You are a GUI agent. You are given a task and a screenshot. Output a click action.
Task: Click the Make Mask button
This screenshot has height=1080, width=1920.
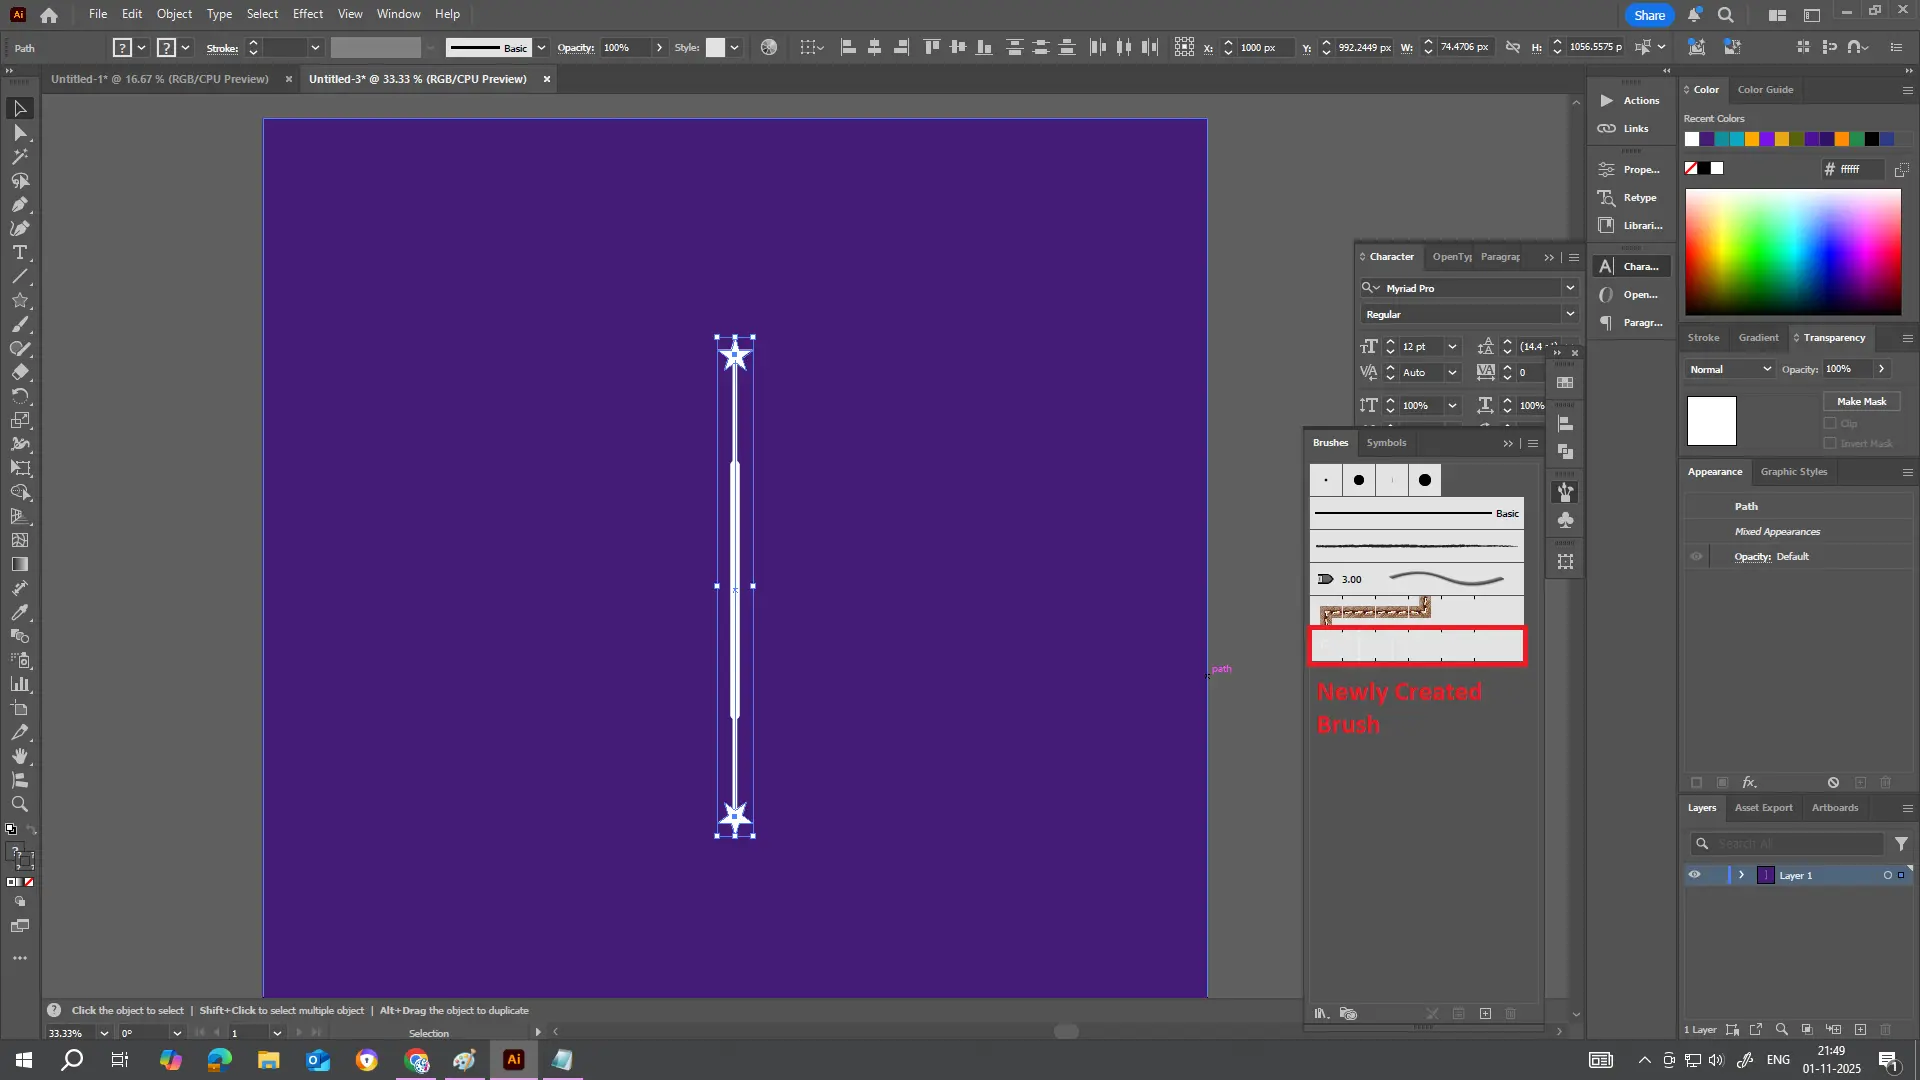pyautogui.click(x=1860, y=401)
